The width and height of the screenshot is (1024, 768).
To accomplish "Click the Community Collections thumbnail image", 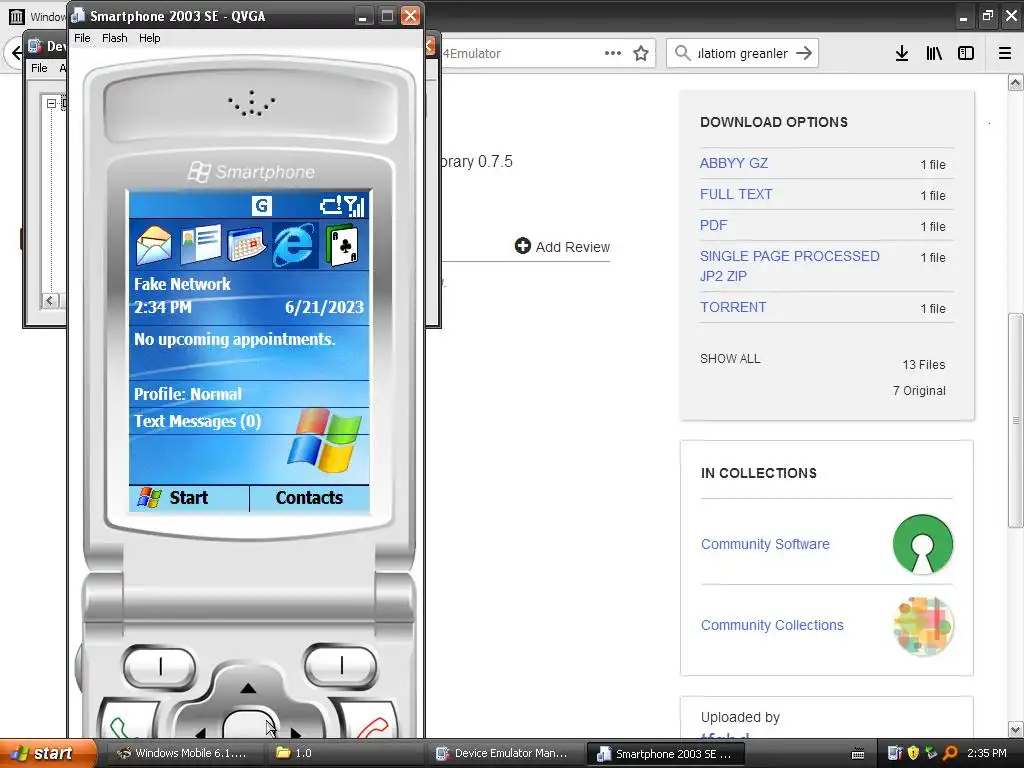I will [x=923, y=626].
